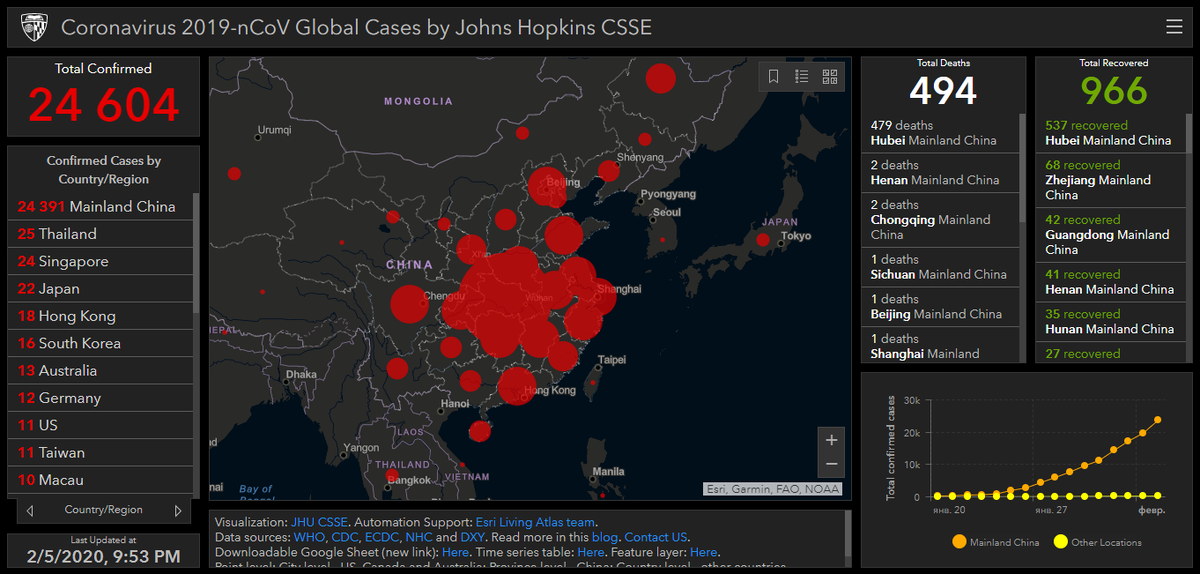Open the hamburger menu in the header
Screen dimensions: 1200x574
point(1174,27)
